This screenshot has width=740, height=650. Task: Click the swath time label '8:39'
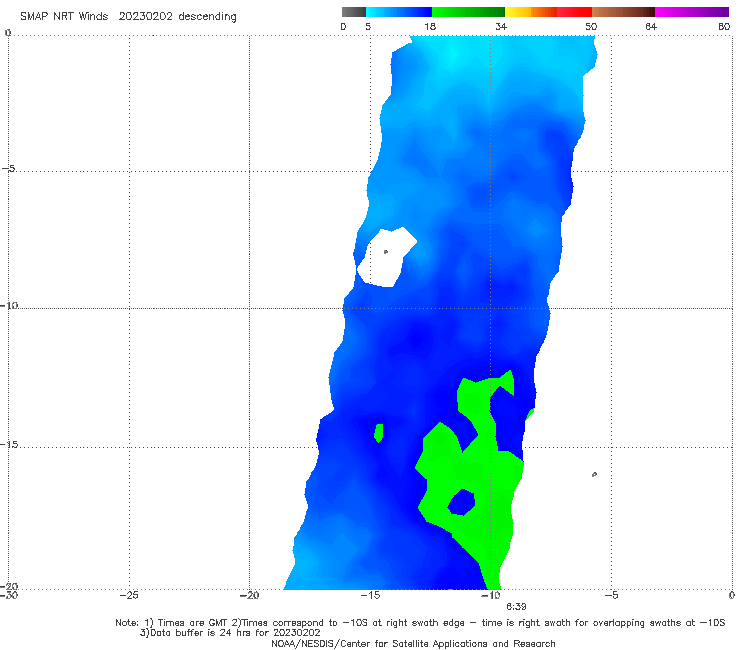516,607
